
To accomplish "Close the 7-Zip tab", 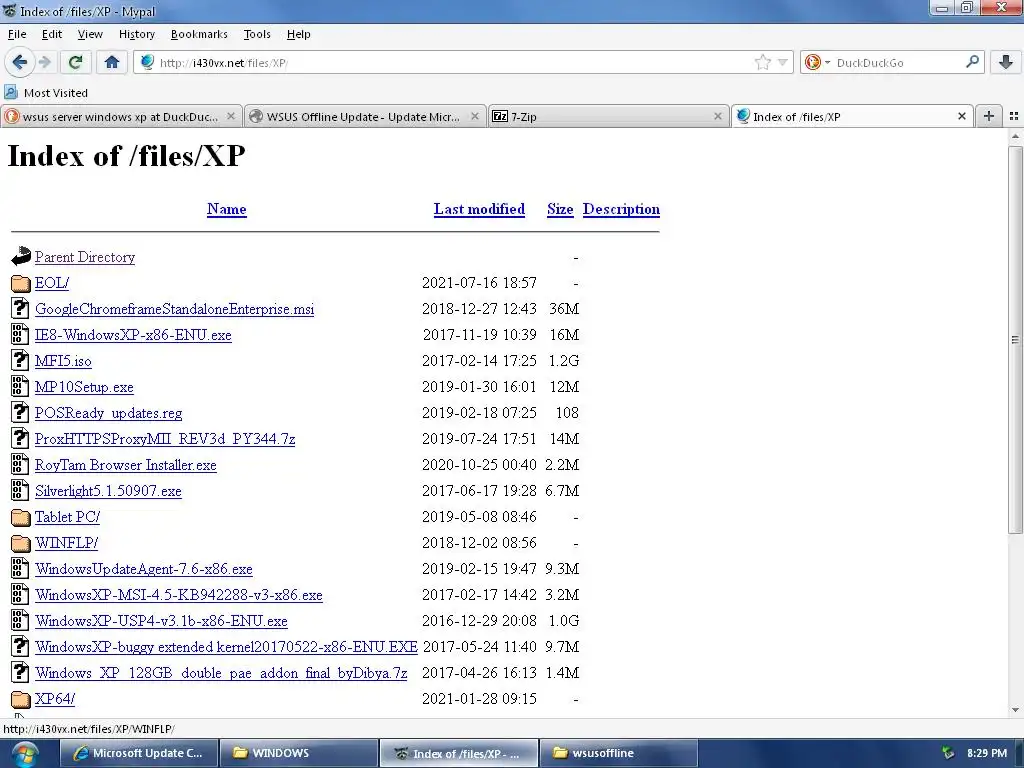I will 718,116.
